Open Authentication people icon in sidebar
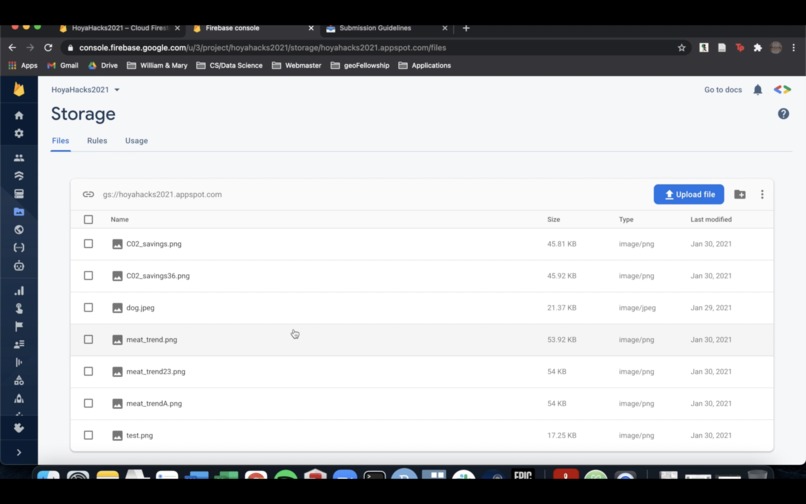 point(19,158)
